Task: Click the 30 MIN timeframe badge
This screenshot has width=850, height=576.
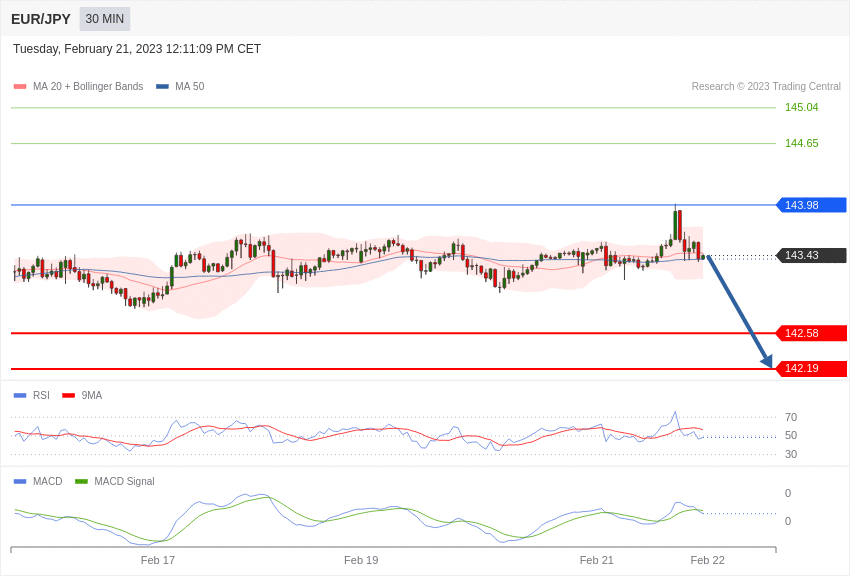Action: pos(105,19)
